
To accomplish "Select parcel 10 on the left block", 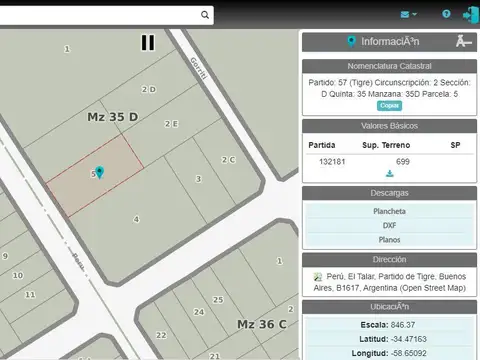I will (x=18, y=275).
